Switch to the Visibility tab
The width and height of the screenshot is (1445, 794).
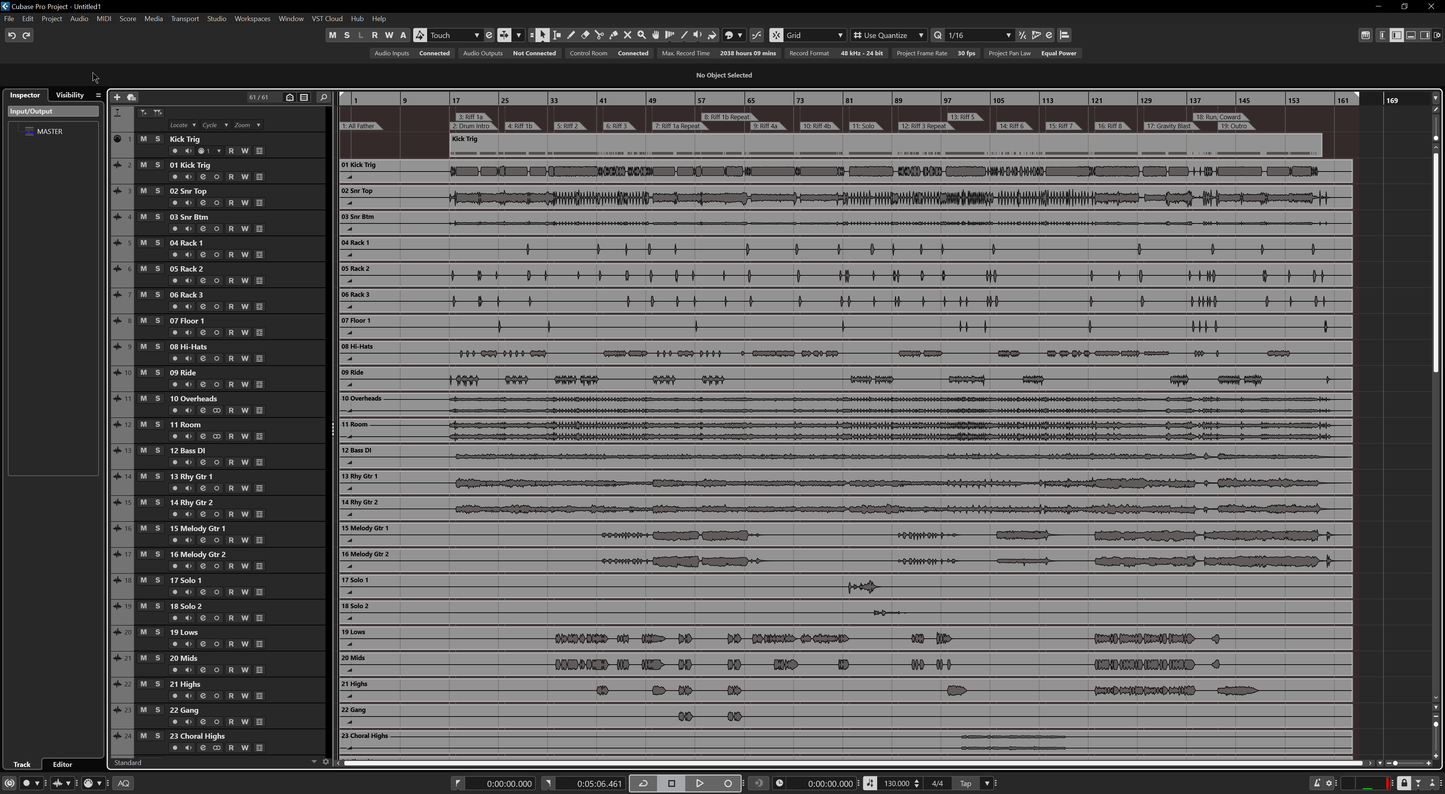click(x=68, y=94)
